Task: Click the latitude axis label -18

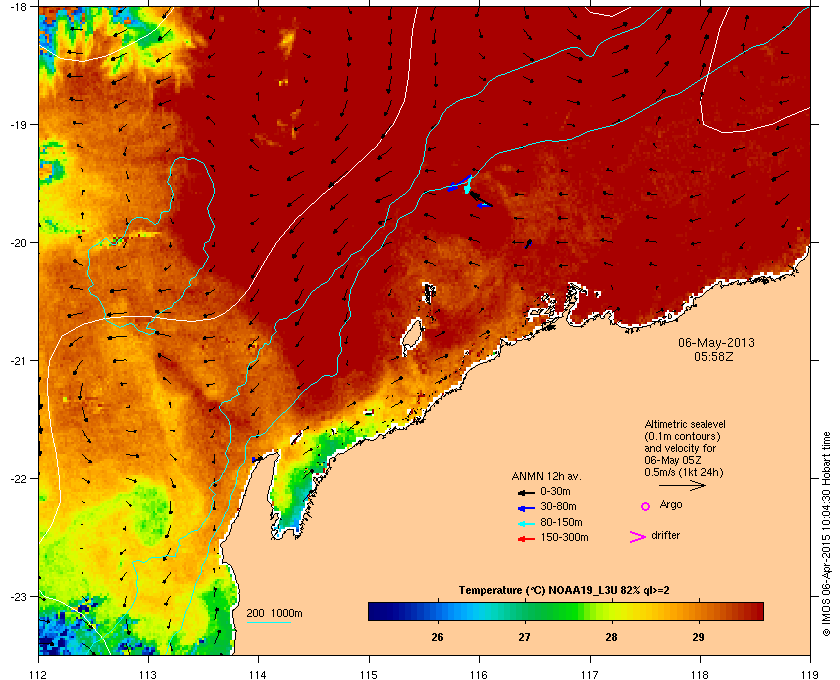Action: point(17,7)
